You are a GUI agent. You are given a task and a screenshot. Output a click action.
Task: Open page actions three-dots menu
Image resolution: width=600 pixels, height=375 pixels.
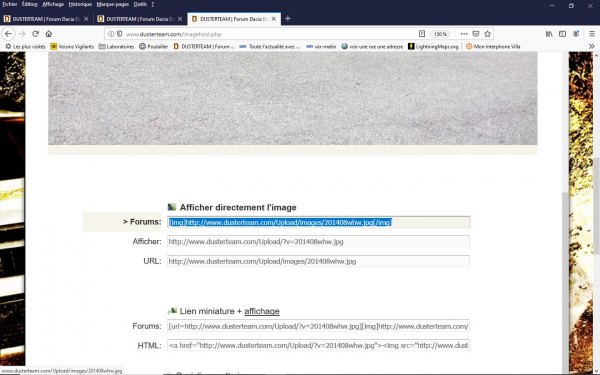[x=464, y=34]
